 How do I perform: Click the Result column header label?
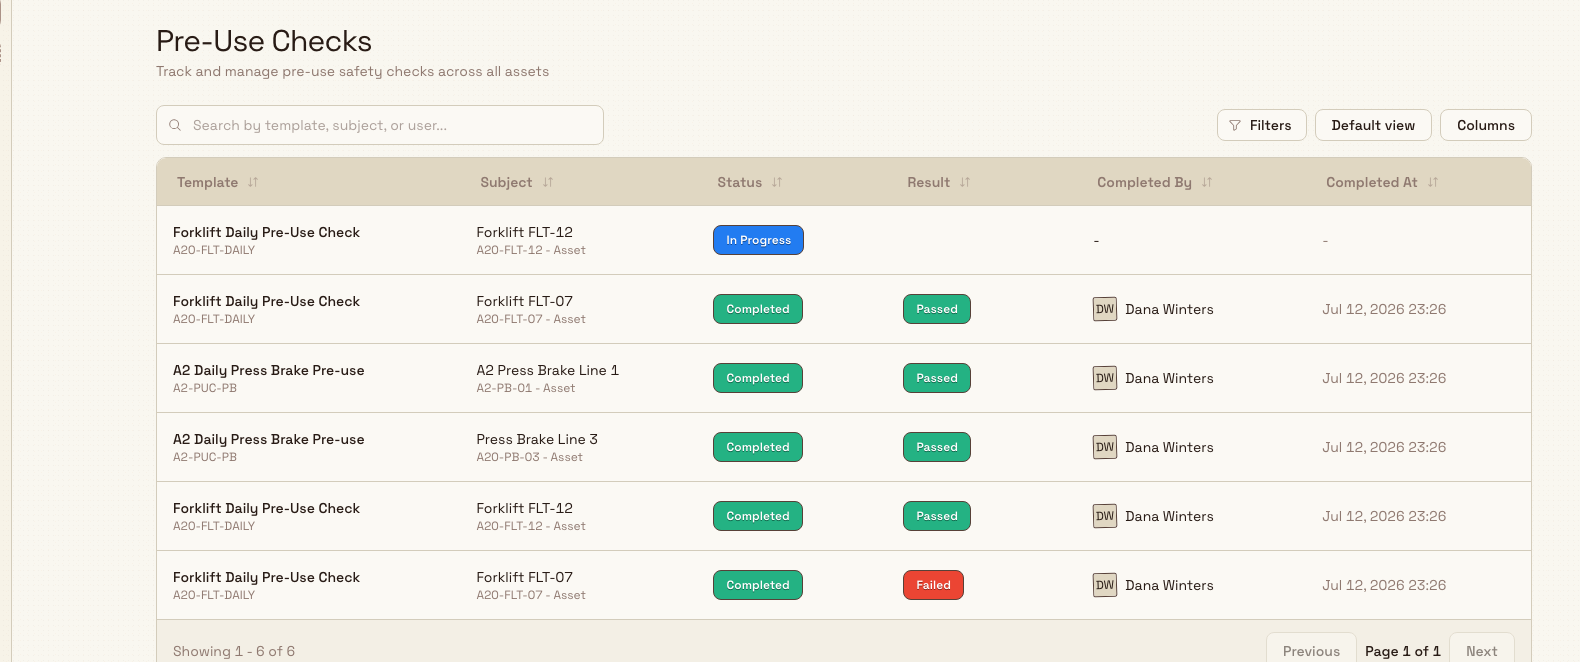928,182
